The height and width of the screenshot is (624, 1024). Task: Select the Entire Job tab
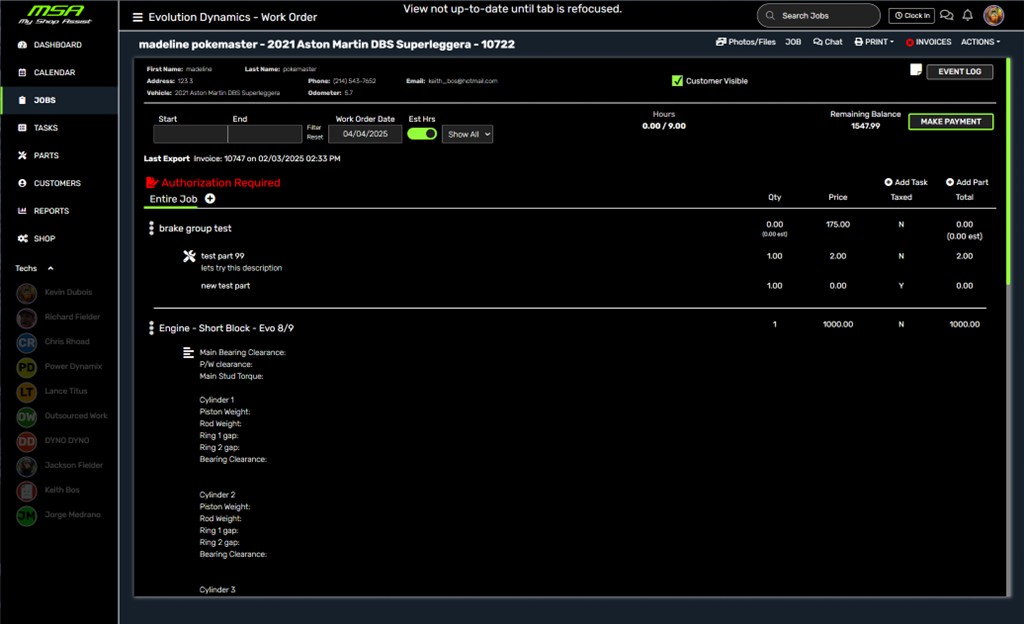click(x=173, y=199)
